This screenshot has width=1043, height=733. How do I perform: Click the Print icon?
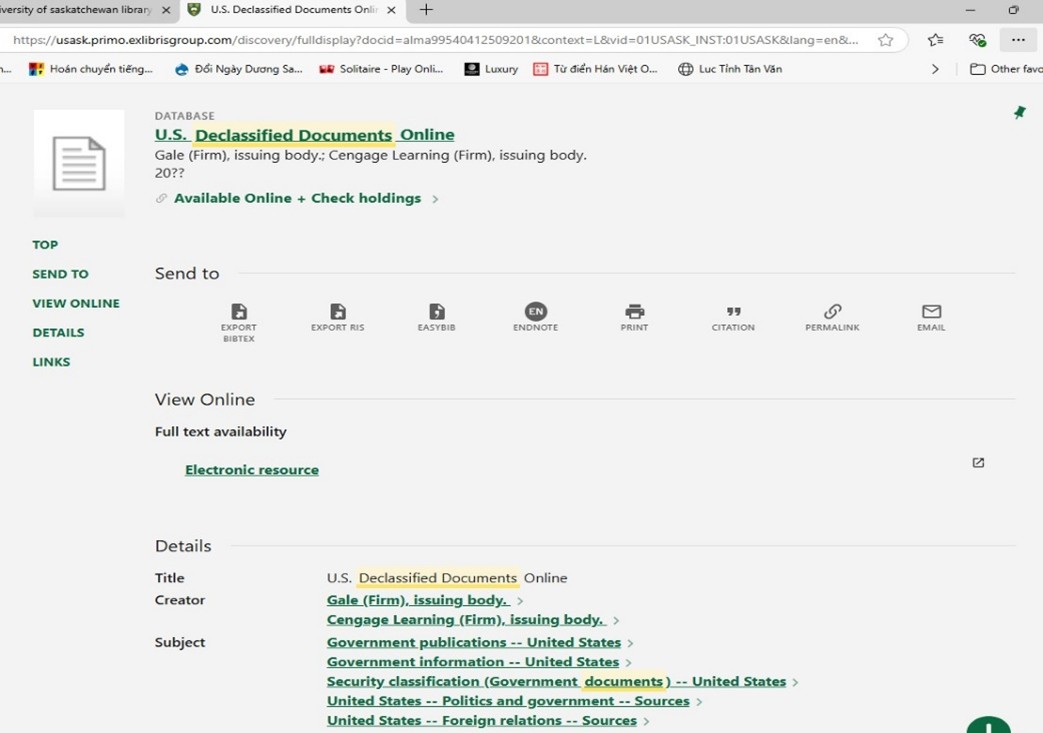tap(634, 312)
